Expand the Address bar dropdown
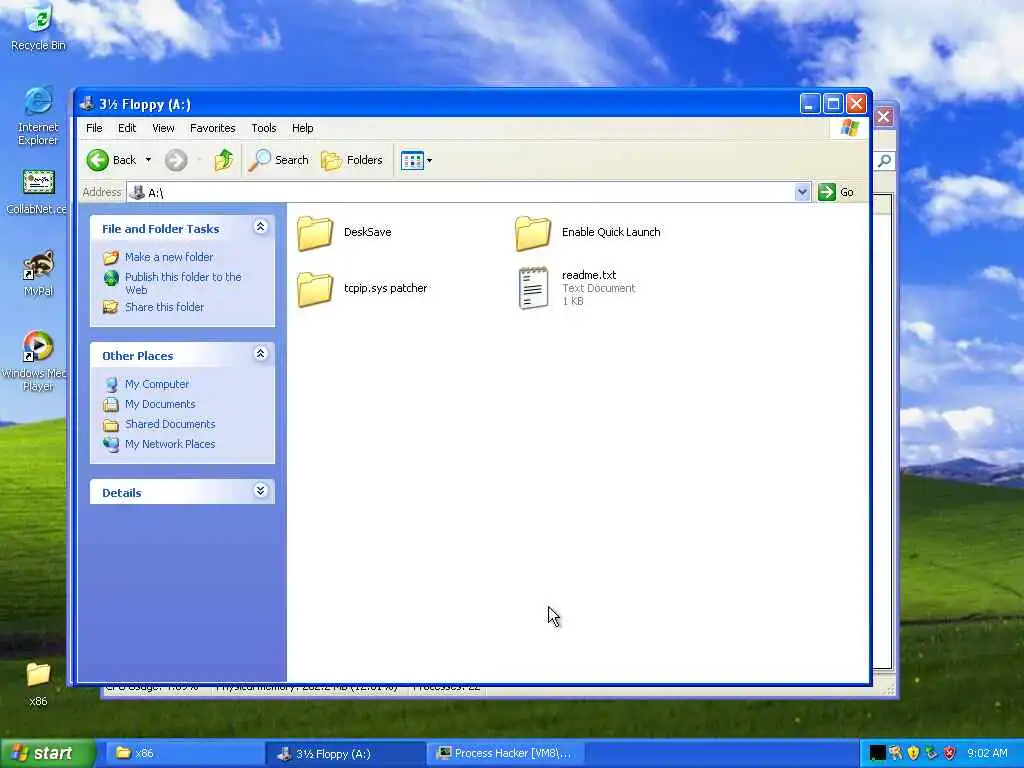 pos(802,192)
